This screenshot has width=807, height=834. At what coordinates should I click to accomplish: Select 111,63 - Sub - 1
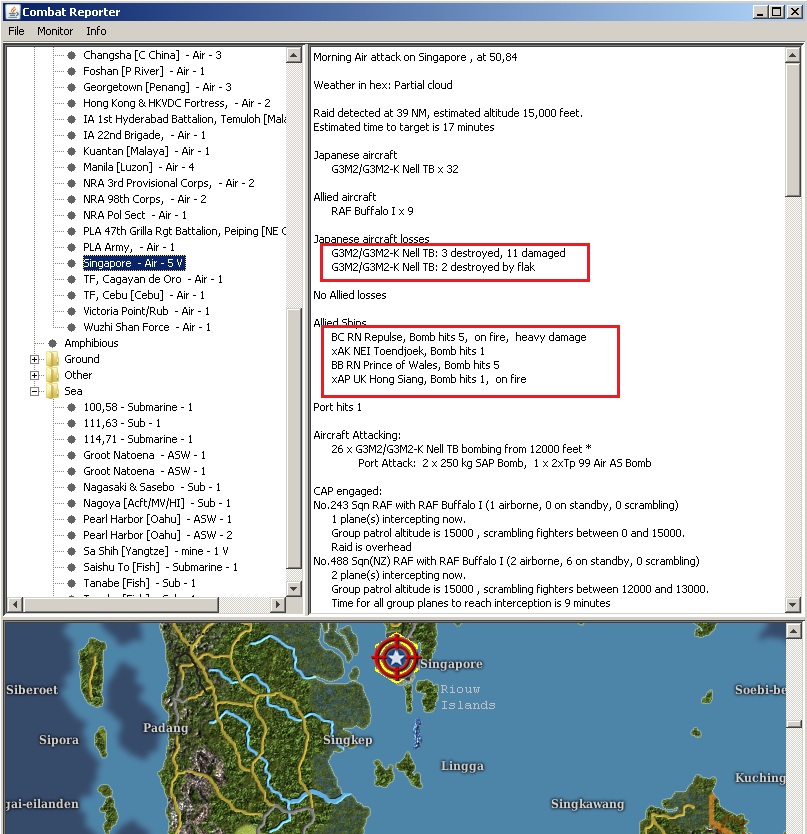(x=122, y=423)
